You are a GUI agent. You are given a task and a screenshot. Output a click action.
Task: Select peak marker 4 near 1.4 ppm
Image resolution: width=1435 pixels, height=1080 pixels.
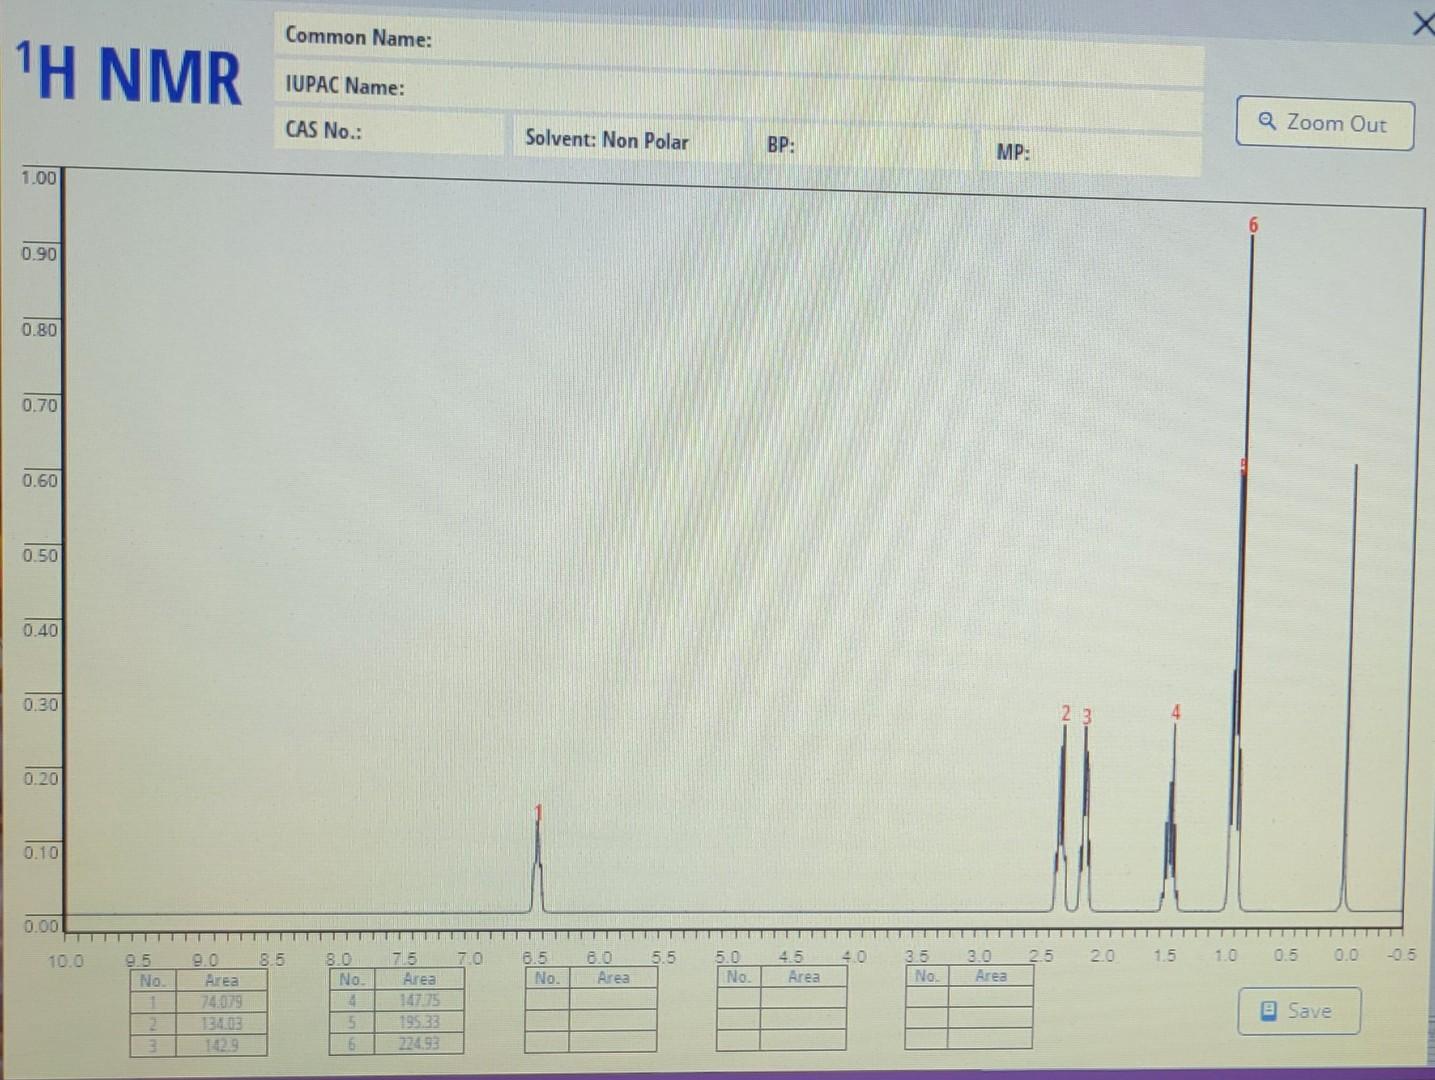click(x=1175, y=713)
